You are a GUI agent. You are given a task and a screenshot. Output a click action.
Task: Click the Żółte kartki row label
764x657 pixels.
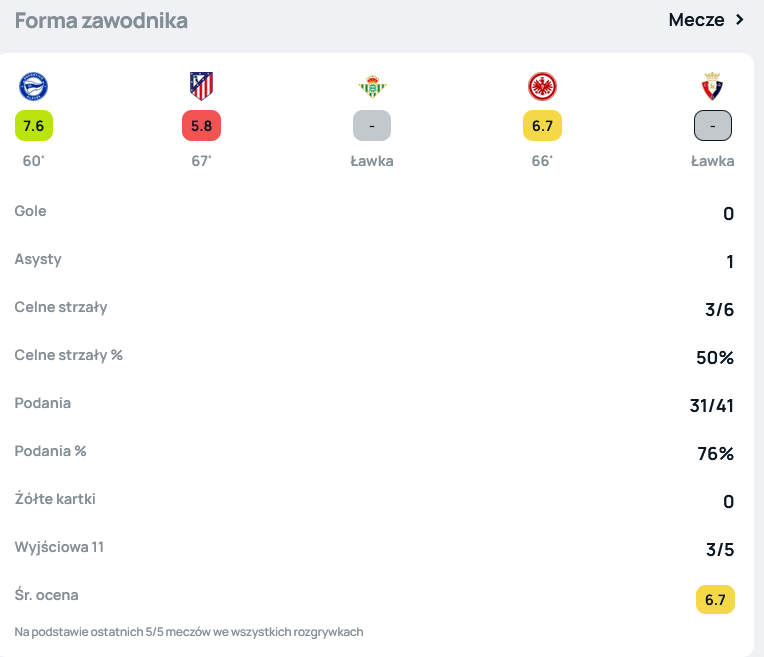(55, 499)
